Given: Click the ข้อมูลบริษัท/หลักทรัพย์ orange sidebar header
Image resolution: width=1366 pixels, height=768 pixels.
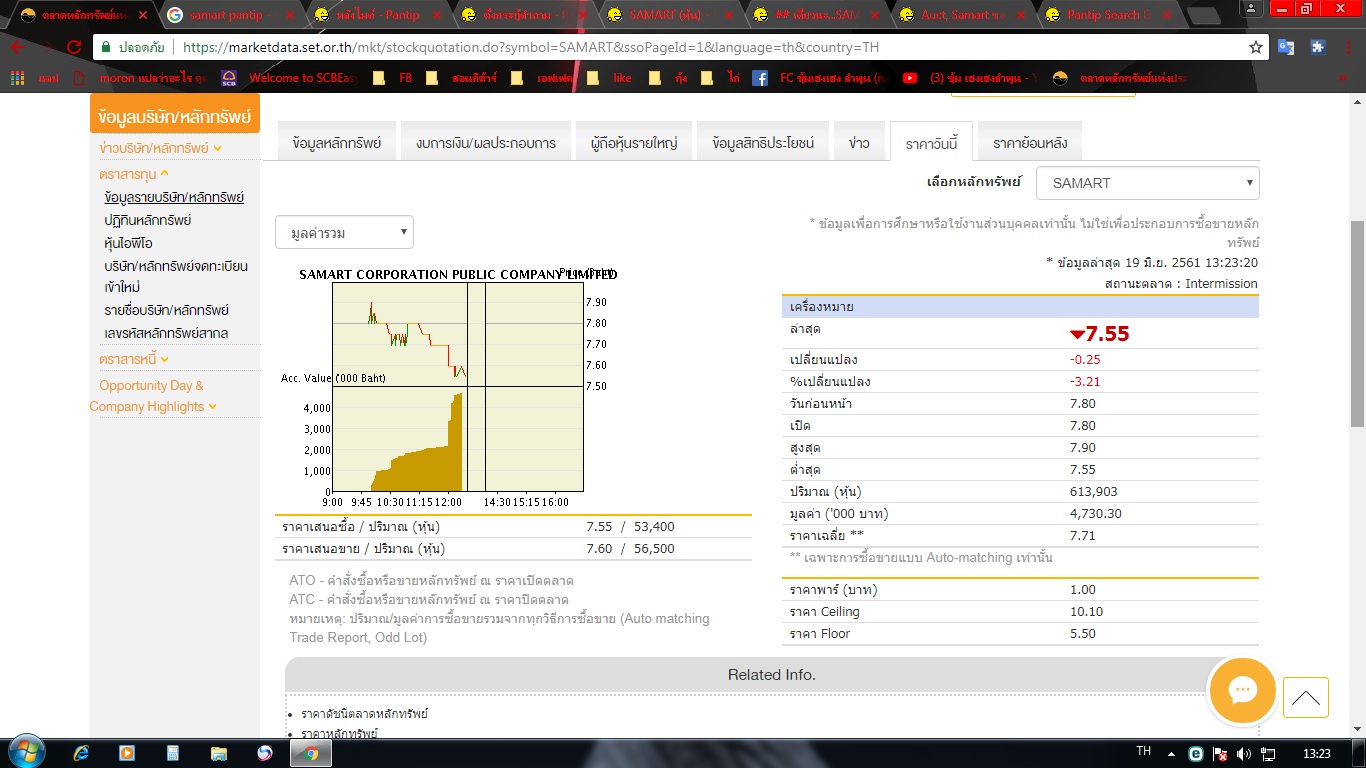Looking at the screenshot, I should tap(175, 114).
